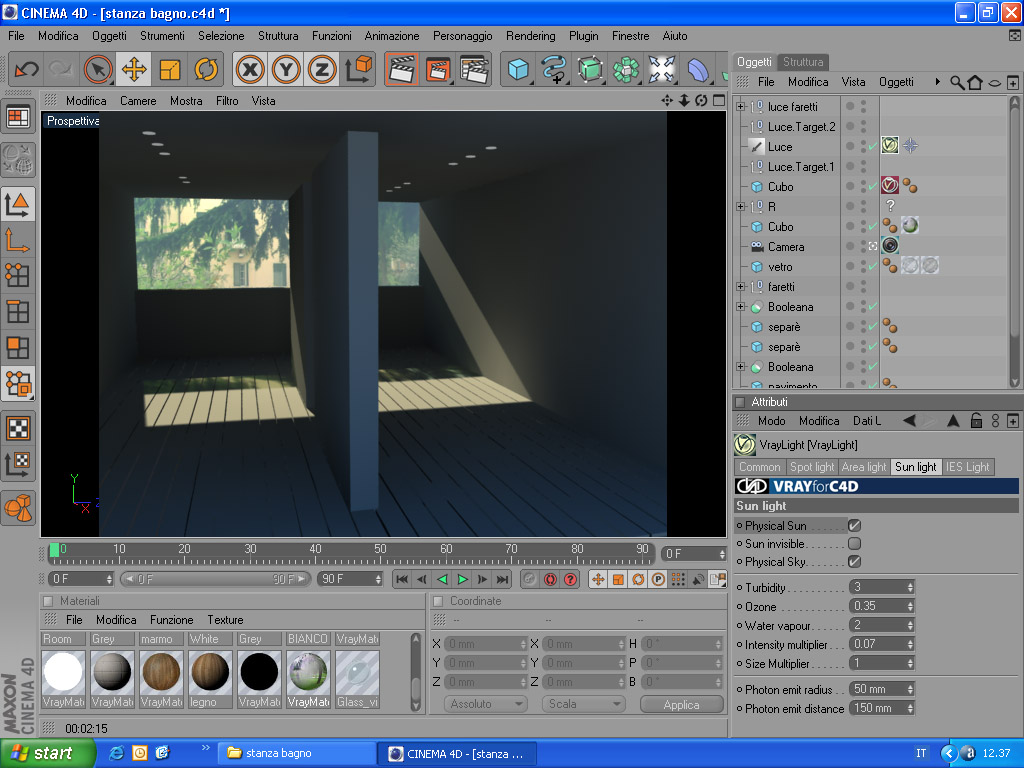Viewport: 1024px width, 768px height.
Task: Enable the polygons mode icon
Action: [18, 347]
